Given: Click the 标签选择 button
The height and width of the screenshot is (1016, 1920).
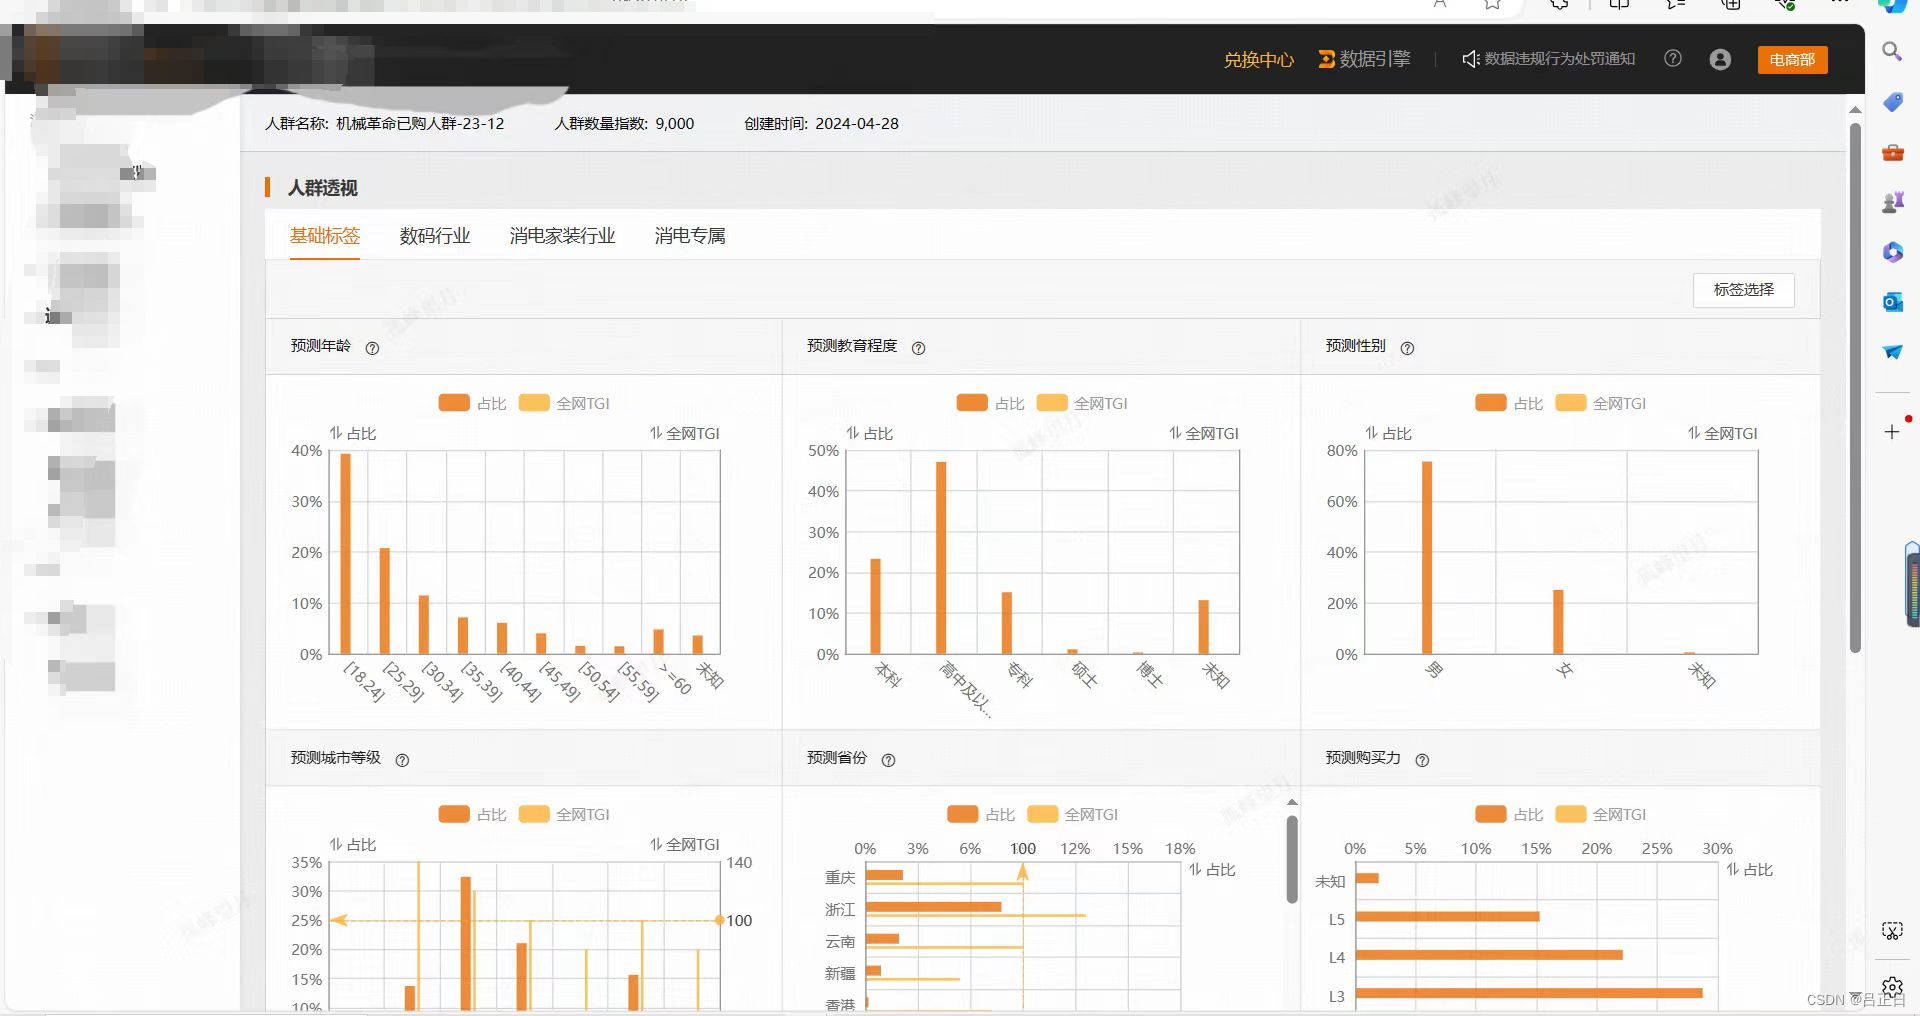Looking at the screenshot, I should pyautogui.click(x=1743, y=290).
